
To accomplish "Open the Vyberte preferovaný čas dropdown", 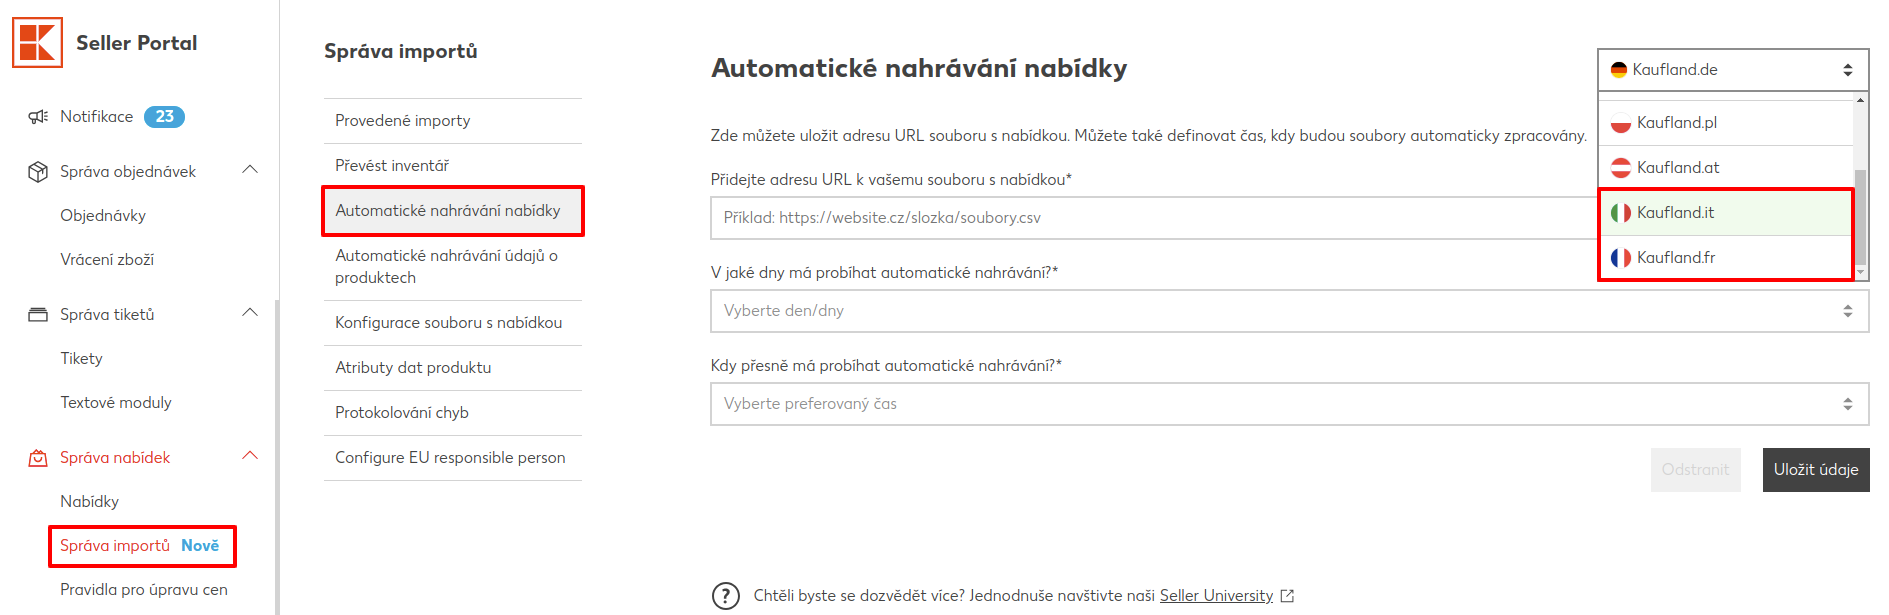I will pyautogui.click(x=1289, y=404).
